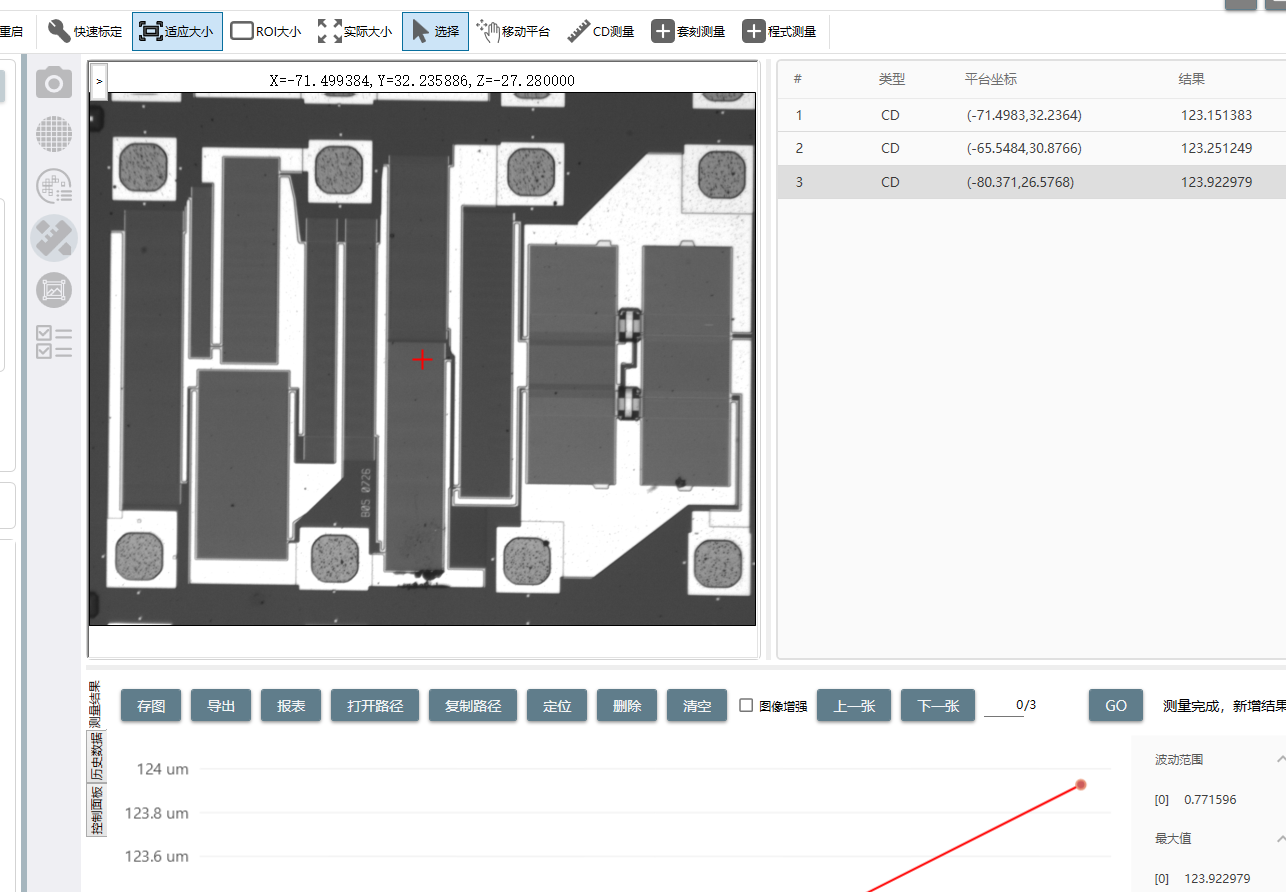
Task: Click the red crosshair in the image
Action: [x=423, y=359]
